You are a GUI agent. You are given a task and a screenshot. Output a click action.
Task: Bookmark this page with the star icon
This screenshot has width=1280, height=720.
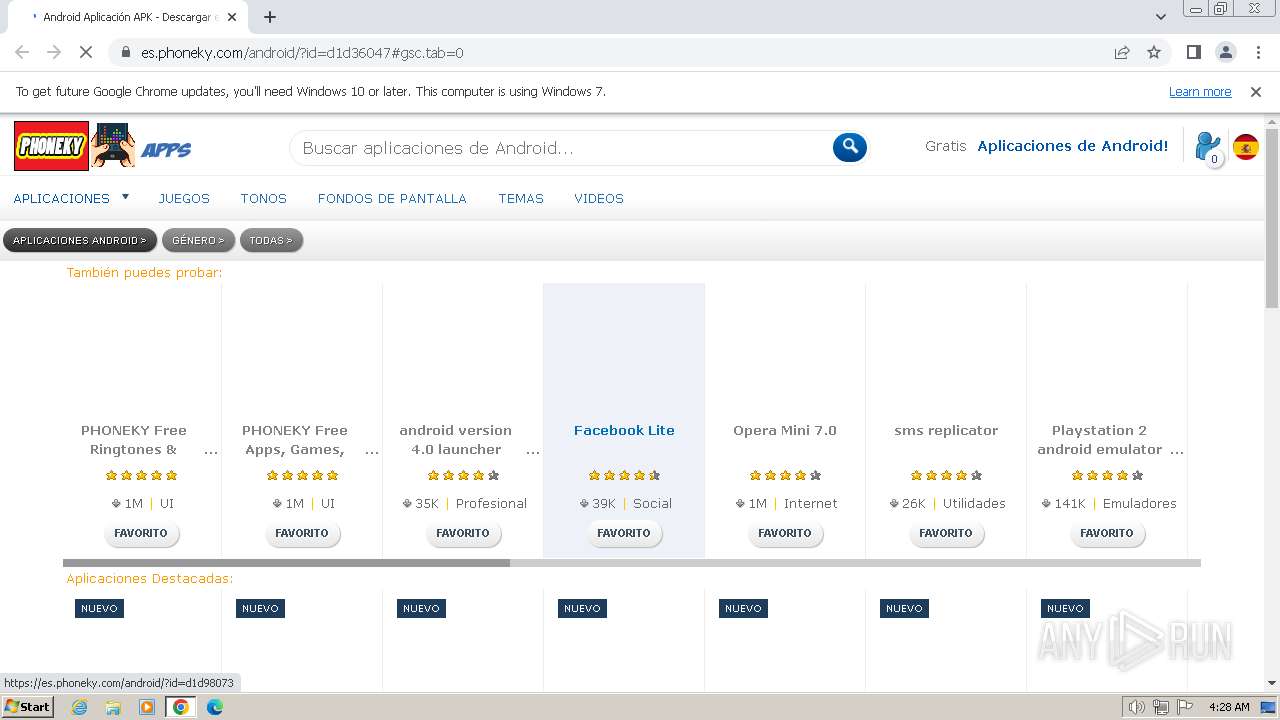pyautogui.click(x=1154, y=52)
